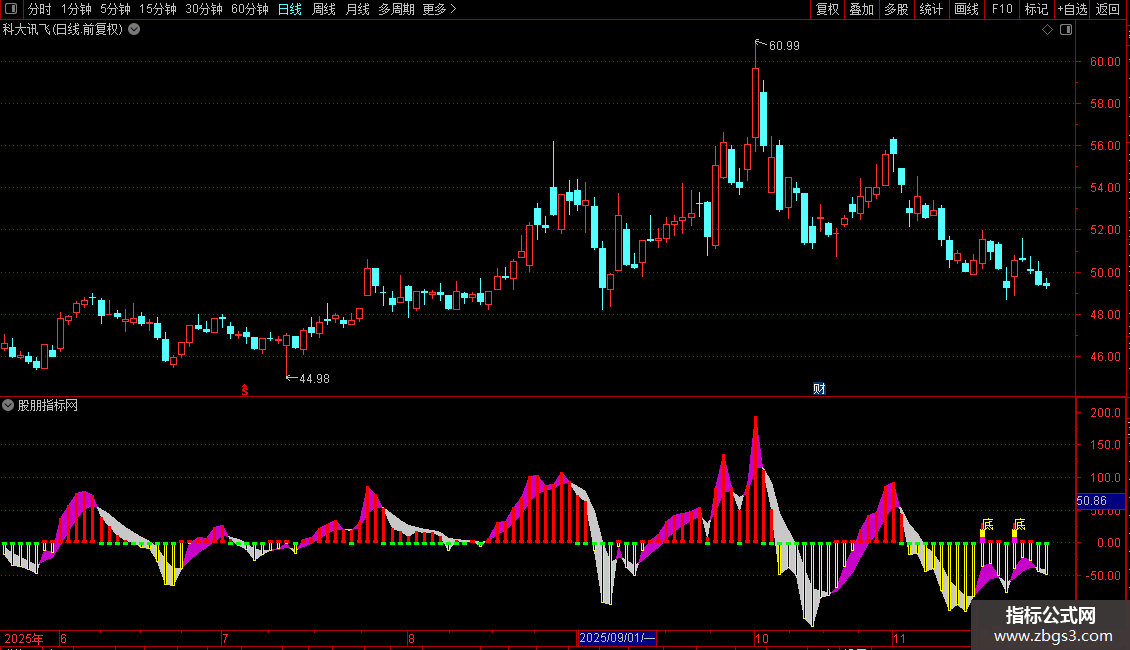Open F10 company information
The width and height of the screenshot is (1130, 650).
[1002, 9]
